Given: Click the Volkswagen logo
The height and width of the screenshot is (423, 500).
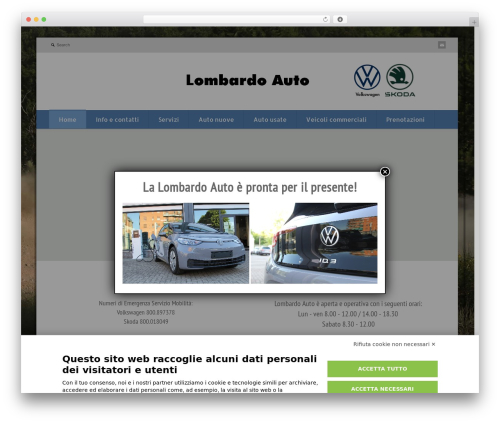Looking at the screenshot, I should pos(367,80).
